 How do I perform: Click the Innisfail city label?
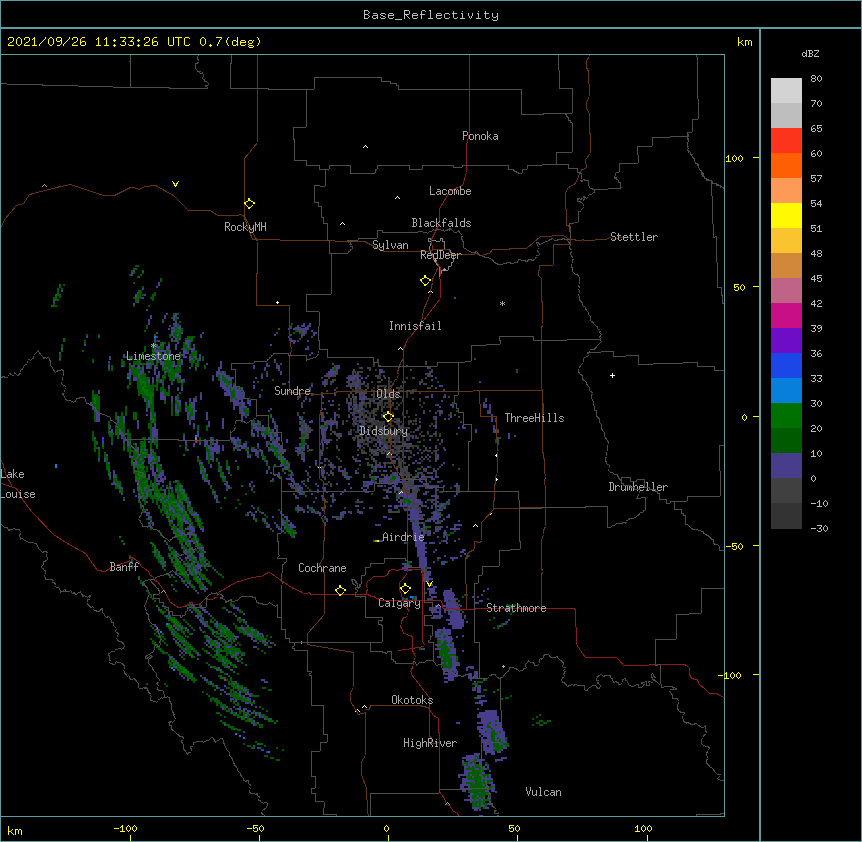coord(415,326)
